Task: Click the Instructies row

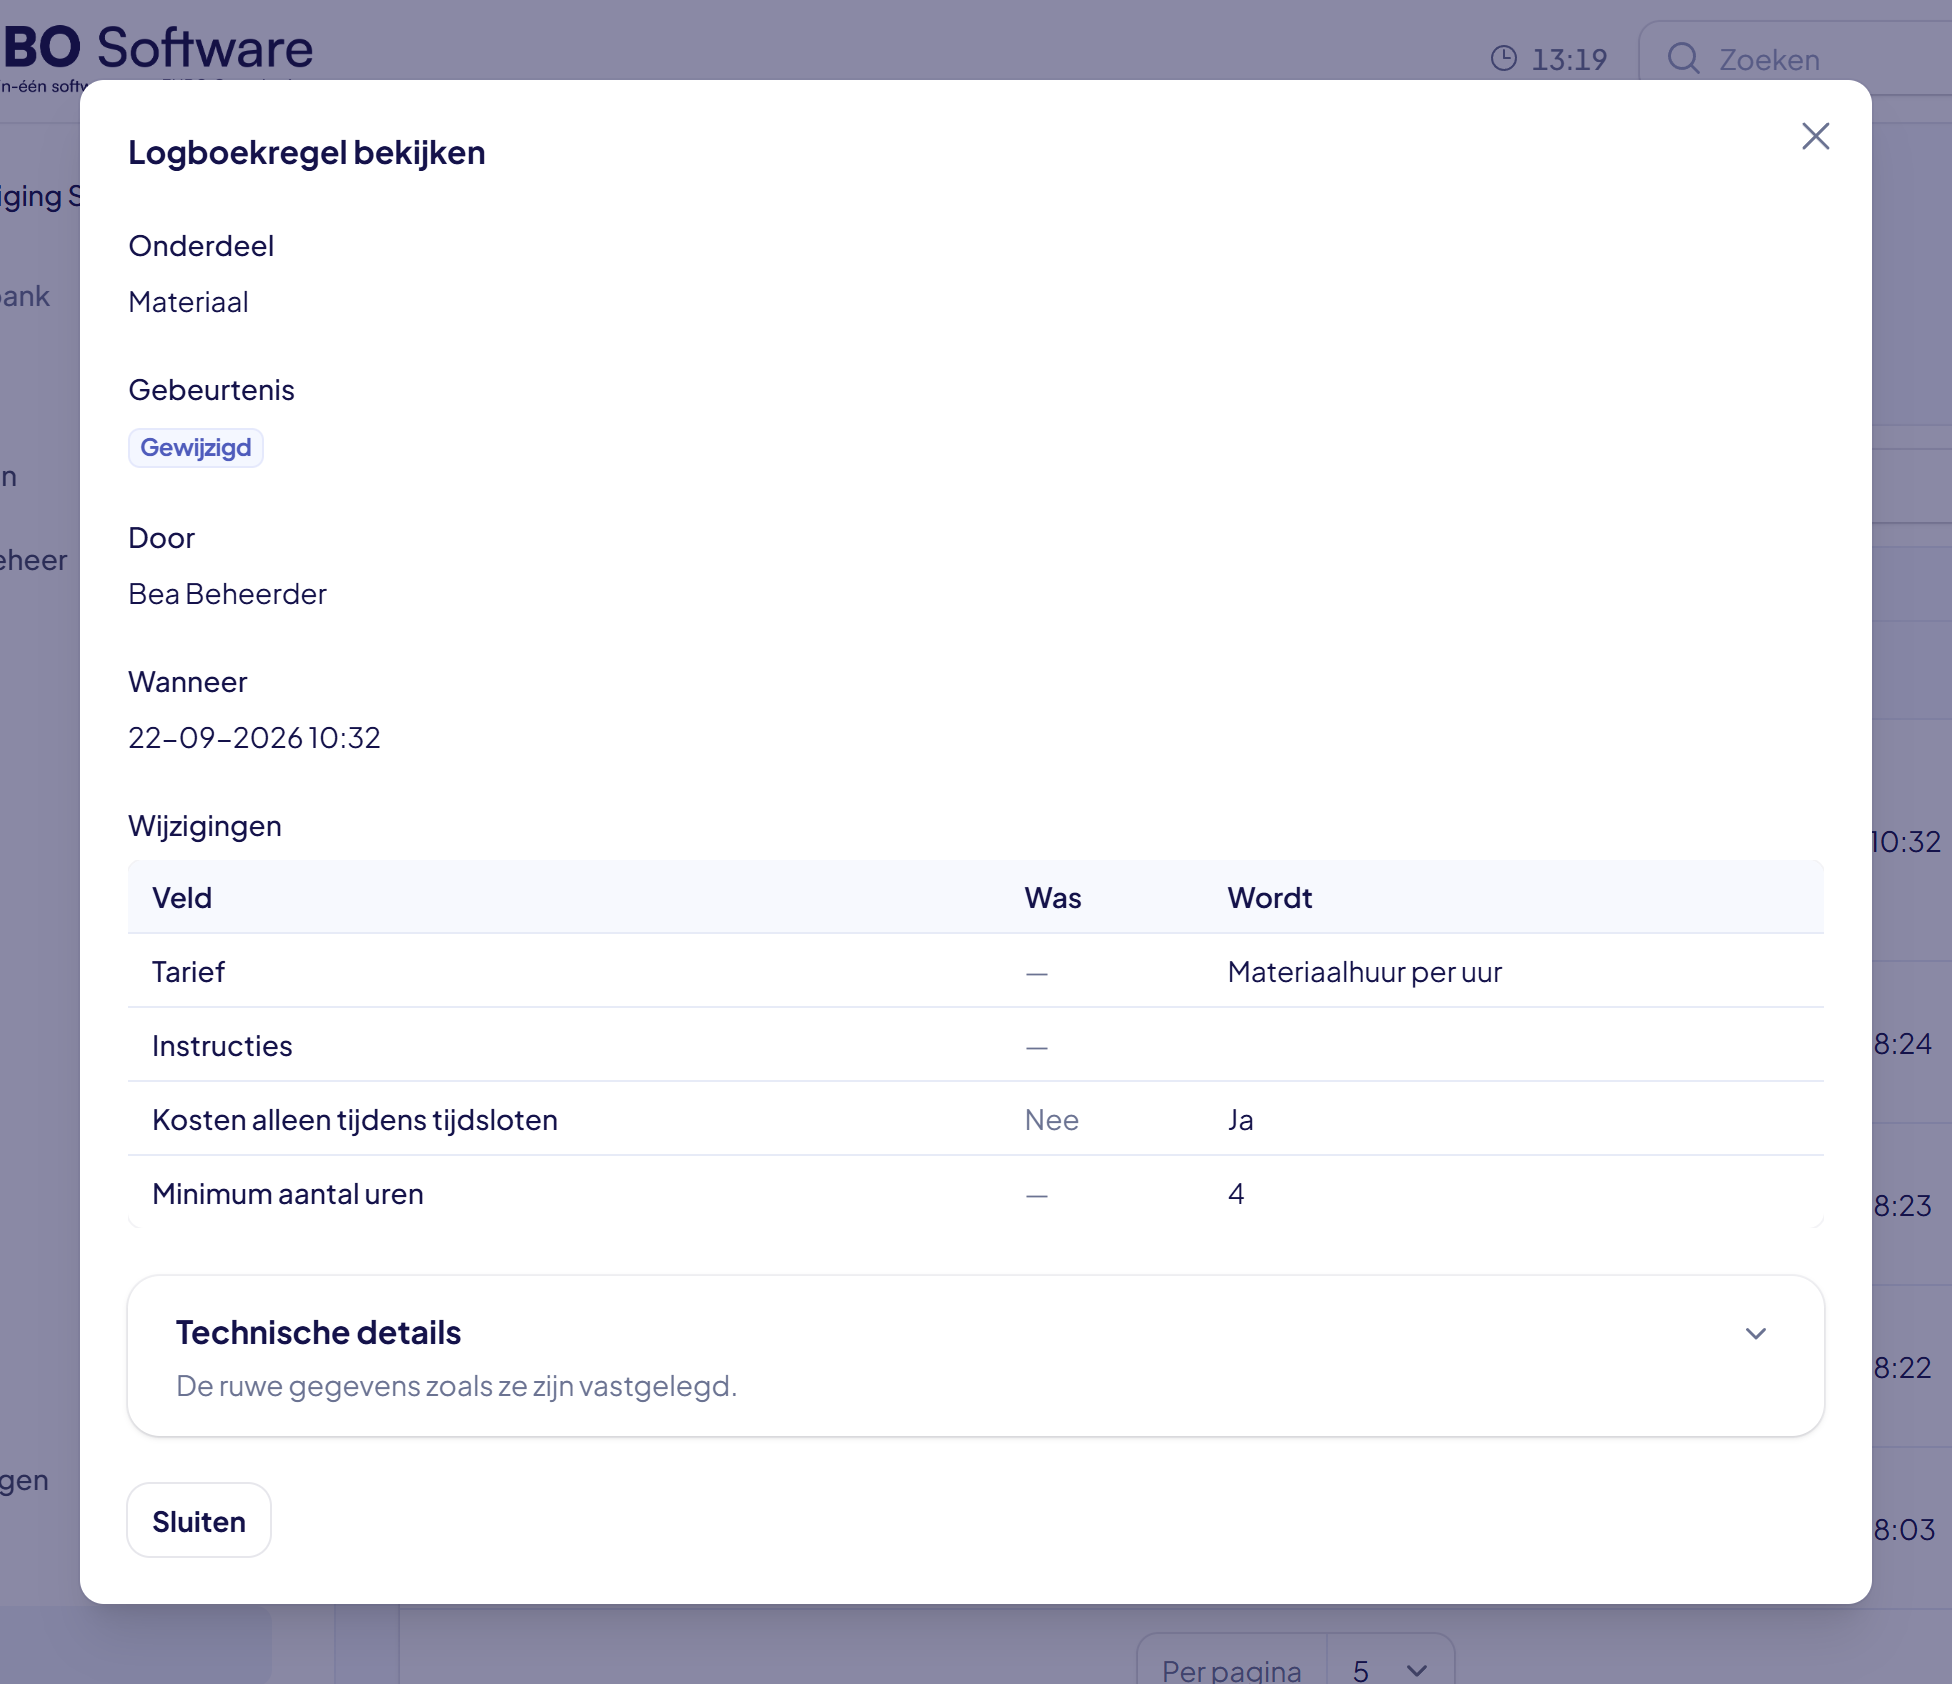Action: point(976,1045)
